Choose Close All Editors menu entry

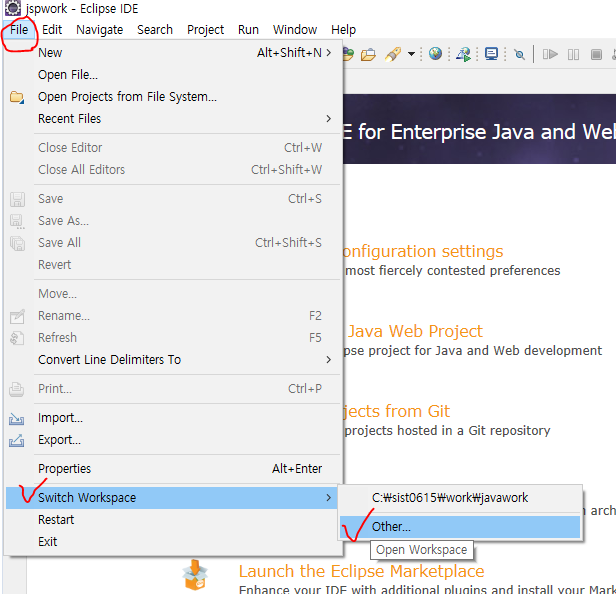[x=173, y=170]
